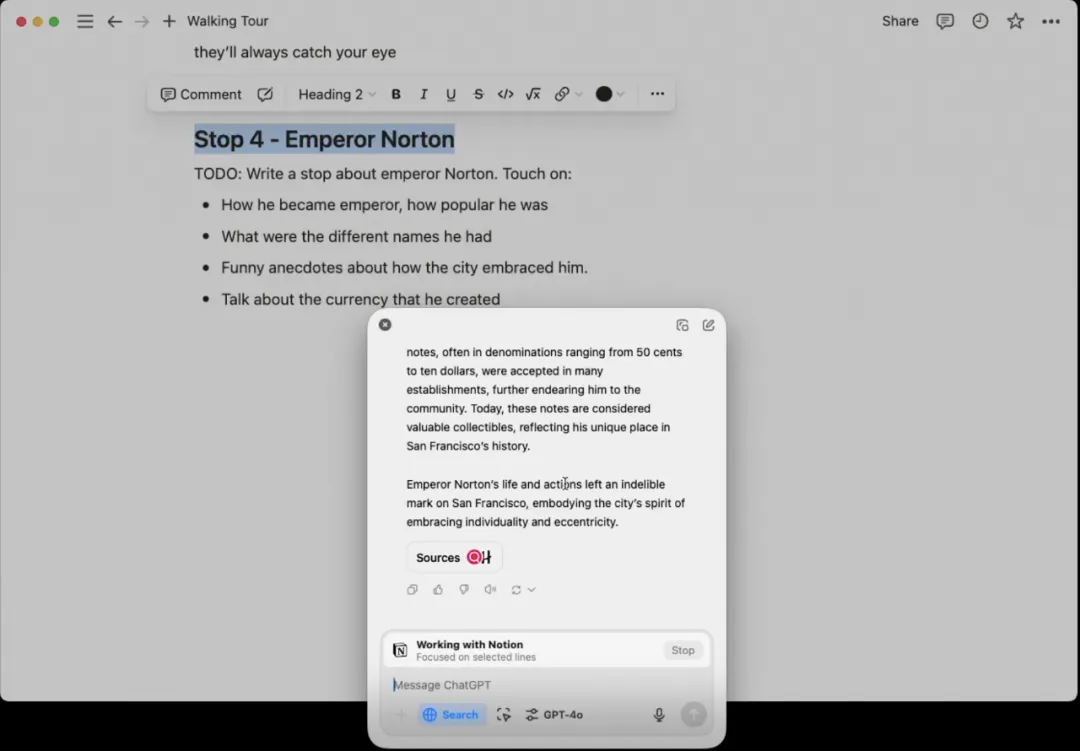Toggle italic formatting

tap(424, 94)
